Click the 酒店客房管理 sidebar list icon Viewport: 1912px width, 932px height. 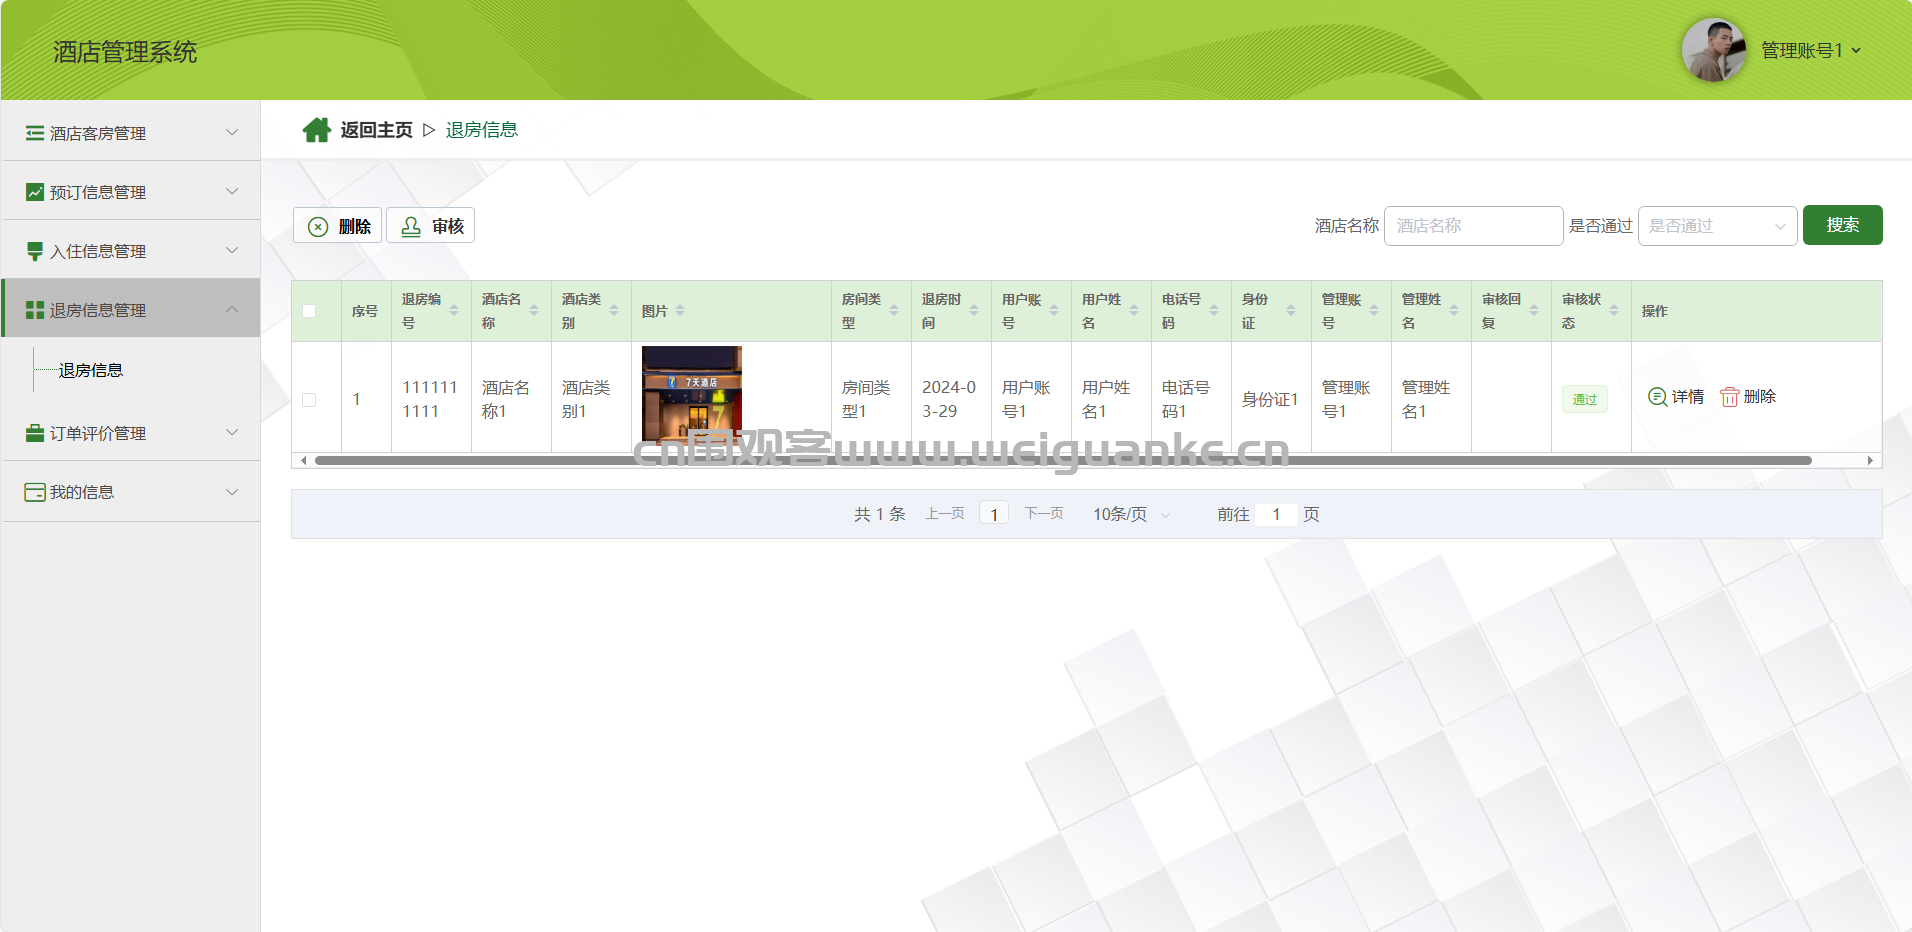click(35, 133)
